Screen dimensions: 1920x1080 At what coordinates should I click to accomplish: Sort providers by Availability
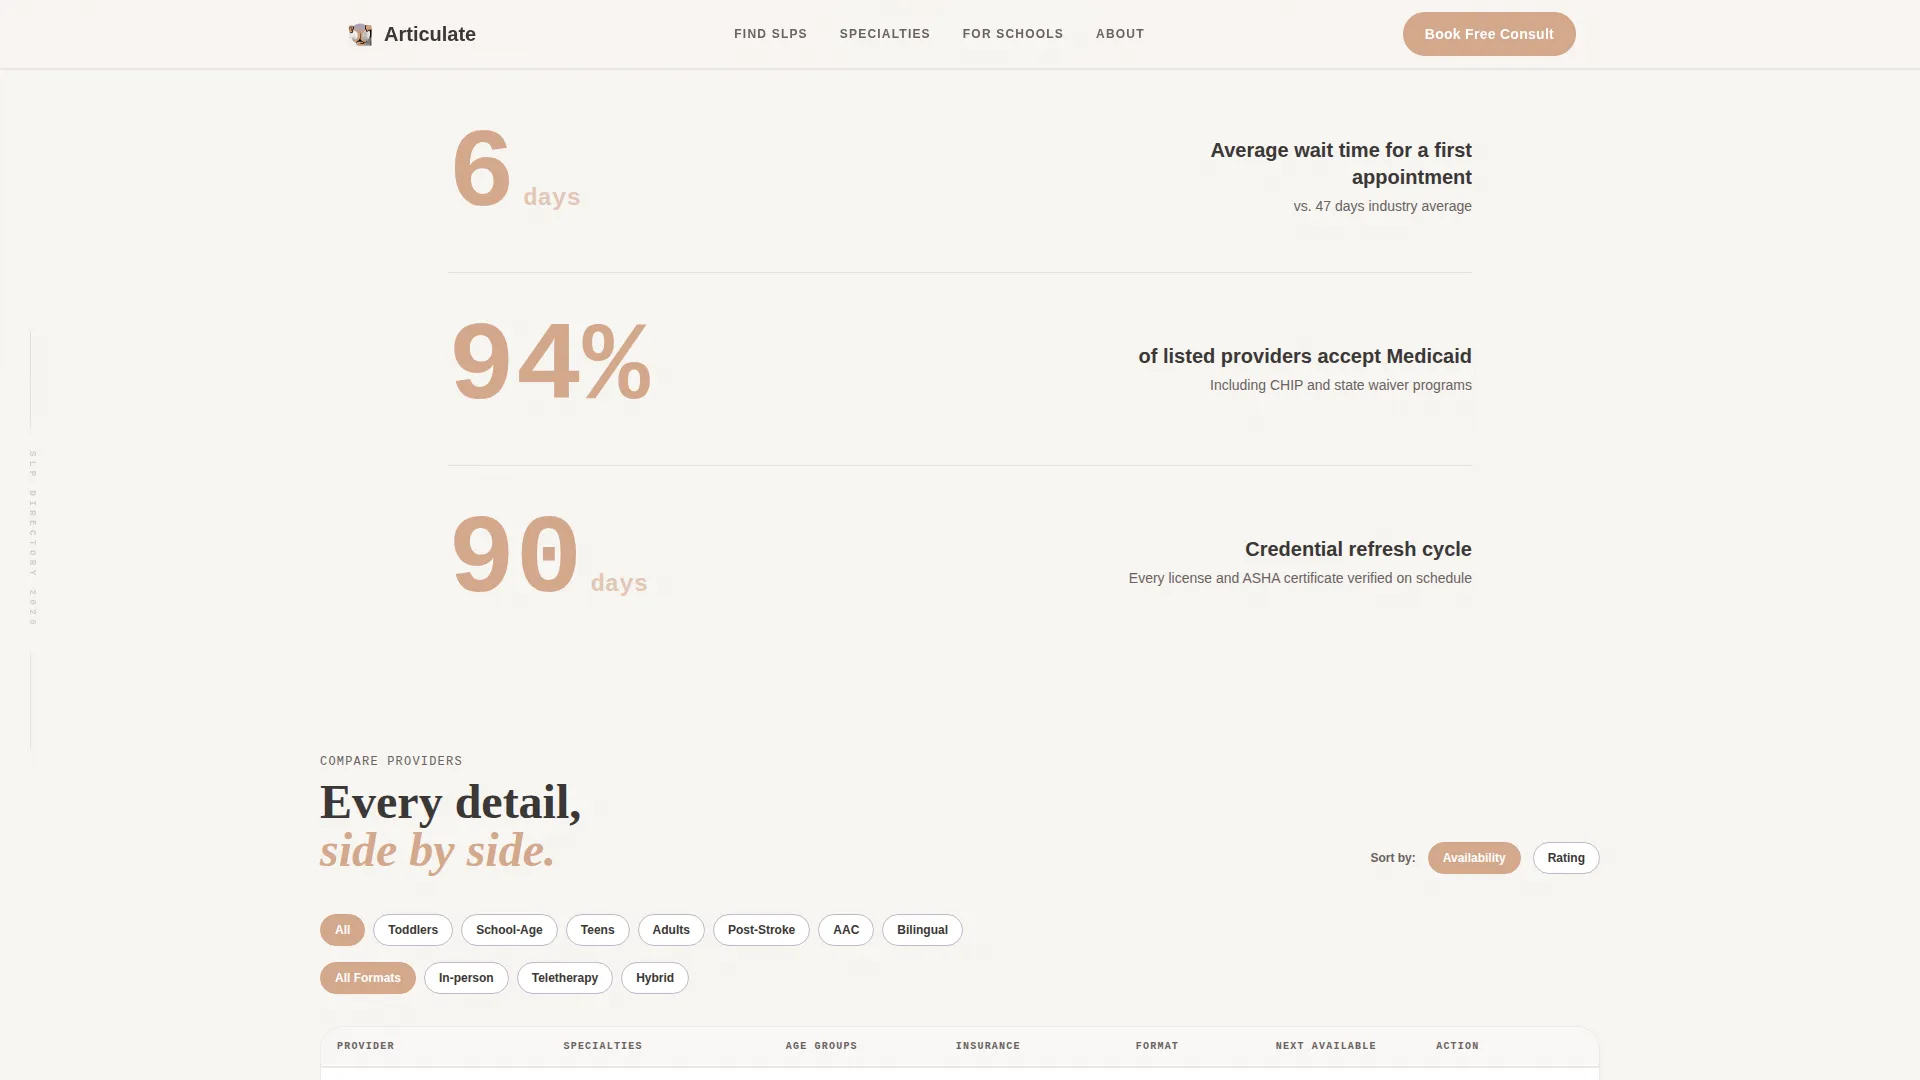point(1474,858)
